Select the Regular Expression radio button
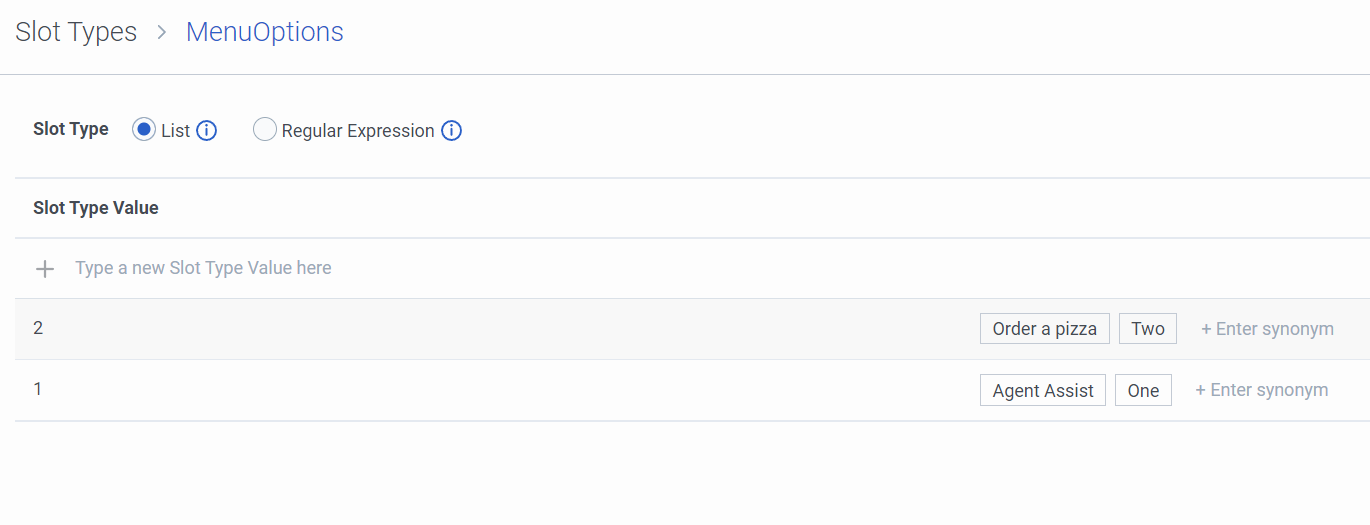Image resolution: width=1370 pixels, height=525 pixels. [264, 130]
